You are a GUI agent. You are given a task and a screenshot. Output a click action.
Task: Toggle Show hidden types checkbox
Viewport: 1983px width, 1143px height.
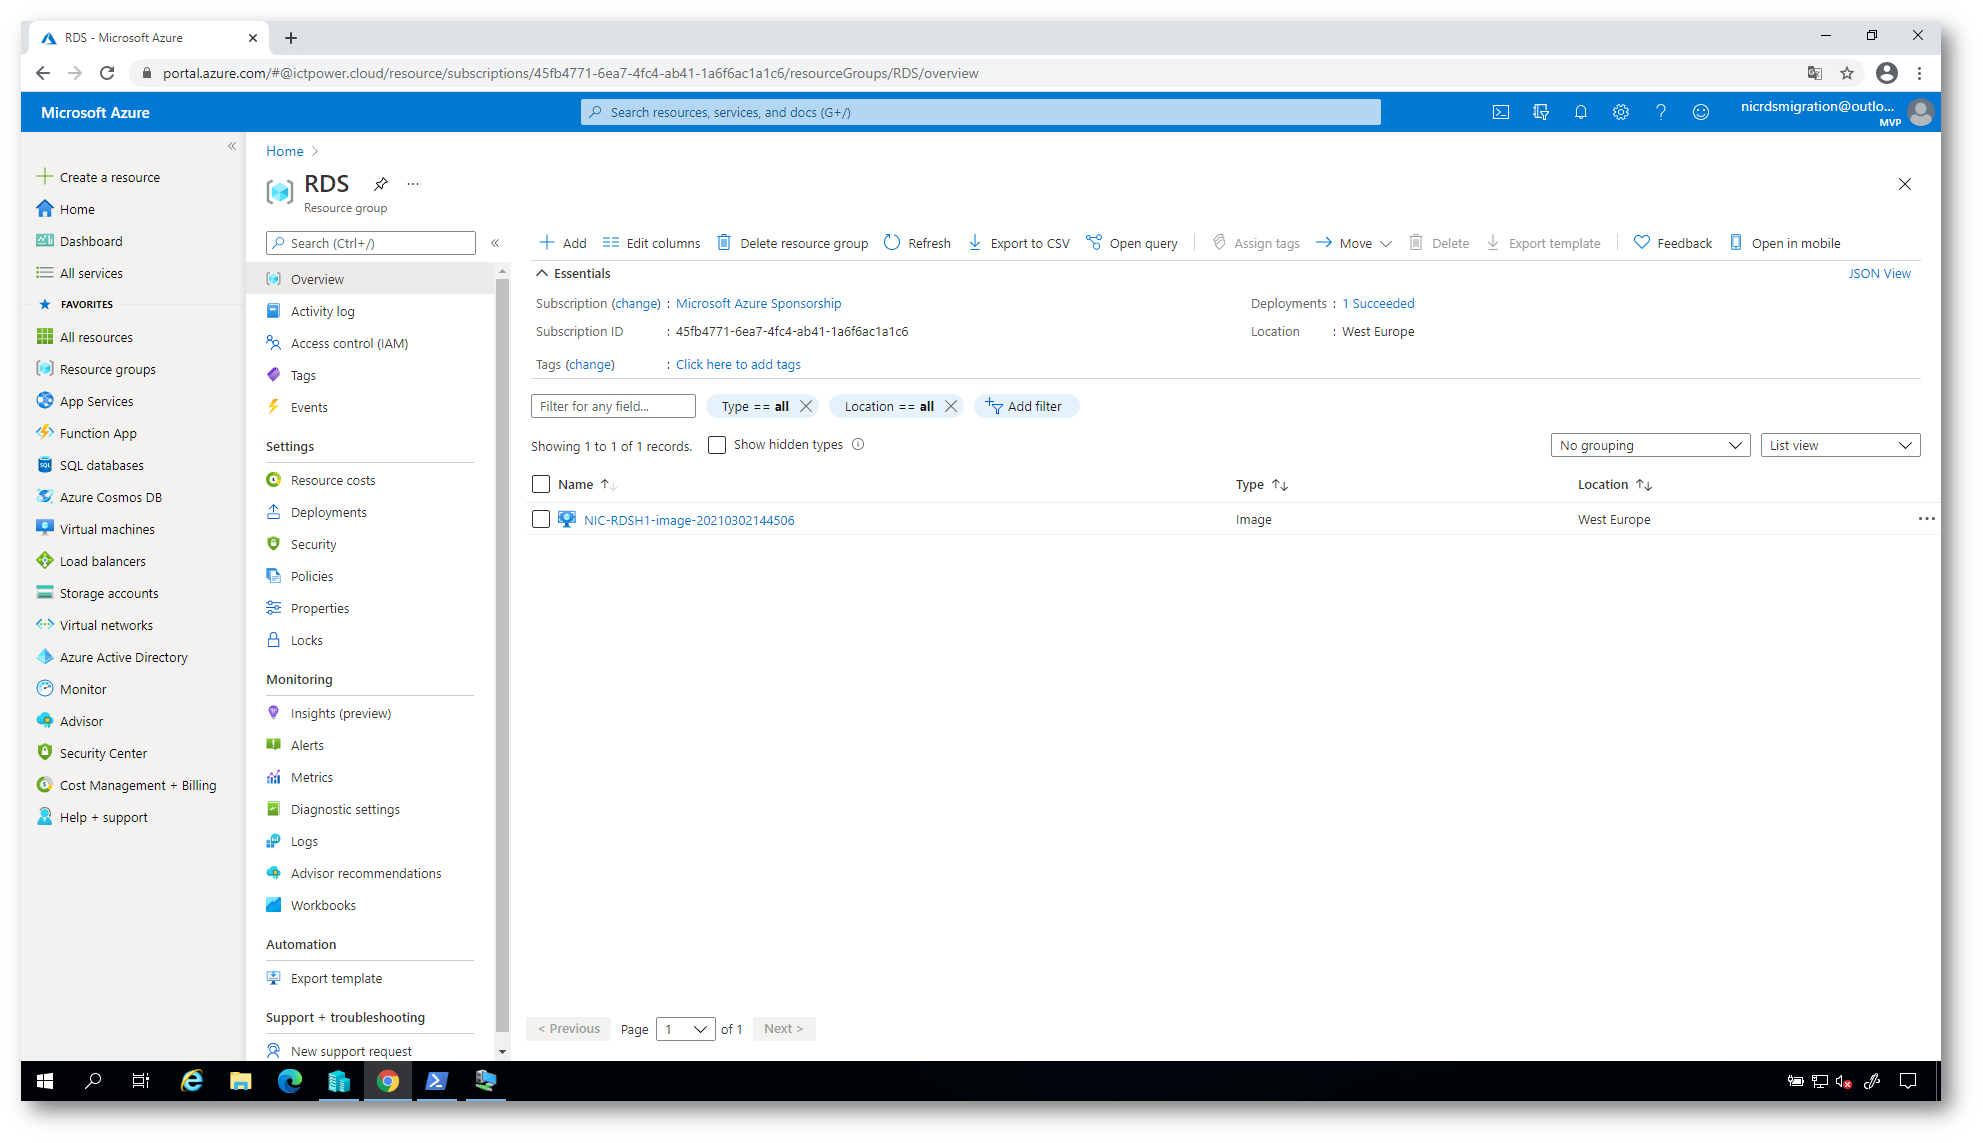tap(717, 445)
